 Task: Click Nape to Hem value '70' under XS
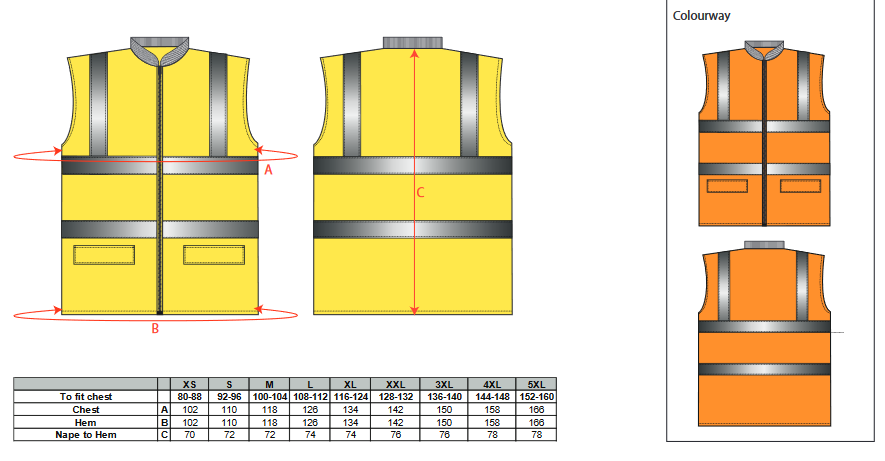[x=190, y=435]
